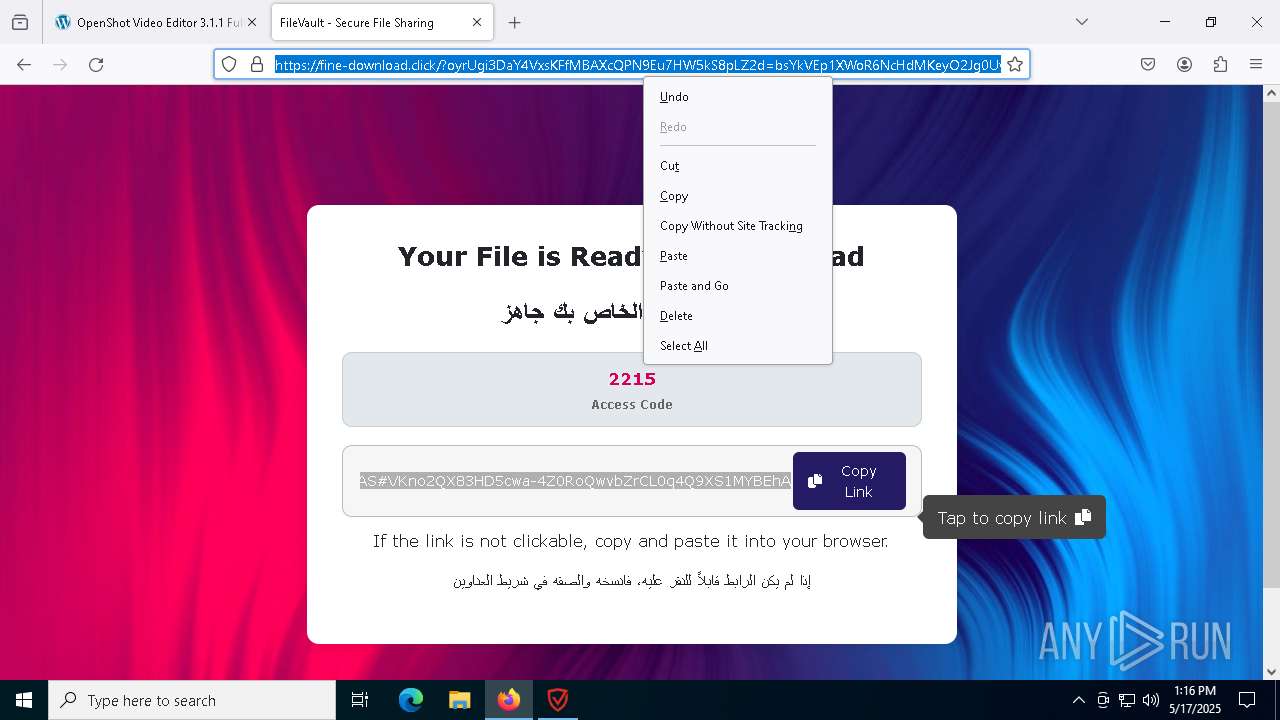Open Firefox View (recent browsing) icon
1280x720 pixels.
[20, 22]
